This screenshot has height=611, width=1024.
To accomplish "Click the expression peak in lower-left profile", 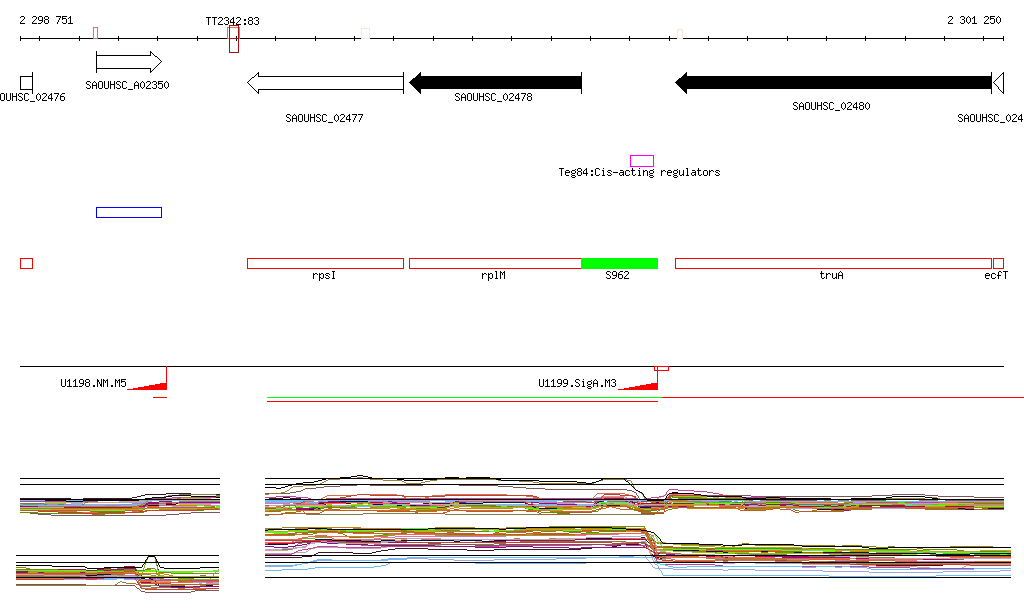I will (151, 560).
